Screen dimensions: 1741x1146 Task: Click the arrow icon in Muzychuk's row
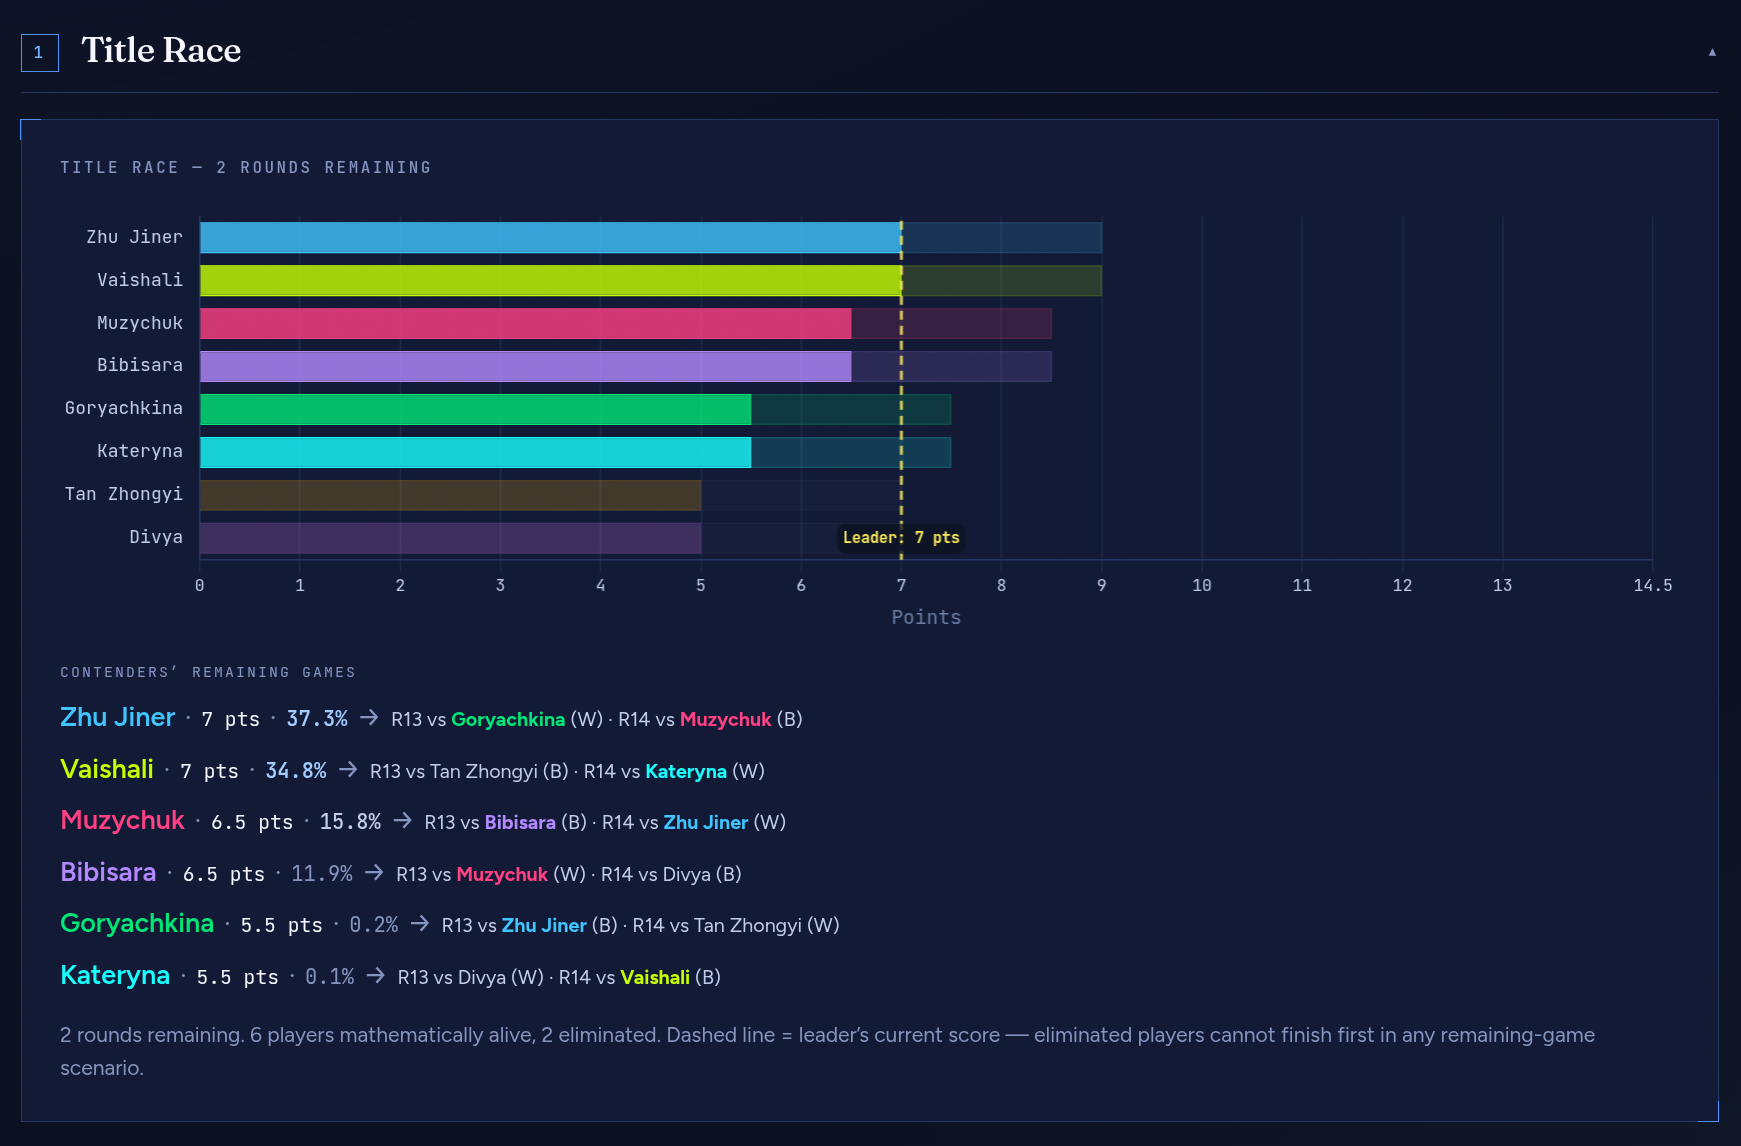(x=402, y=821)
